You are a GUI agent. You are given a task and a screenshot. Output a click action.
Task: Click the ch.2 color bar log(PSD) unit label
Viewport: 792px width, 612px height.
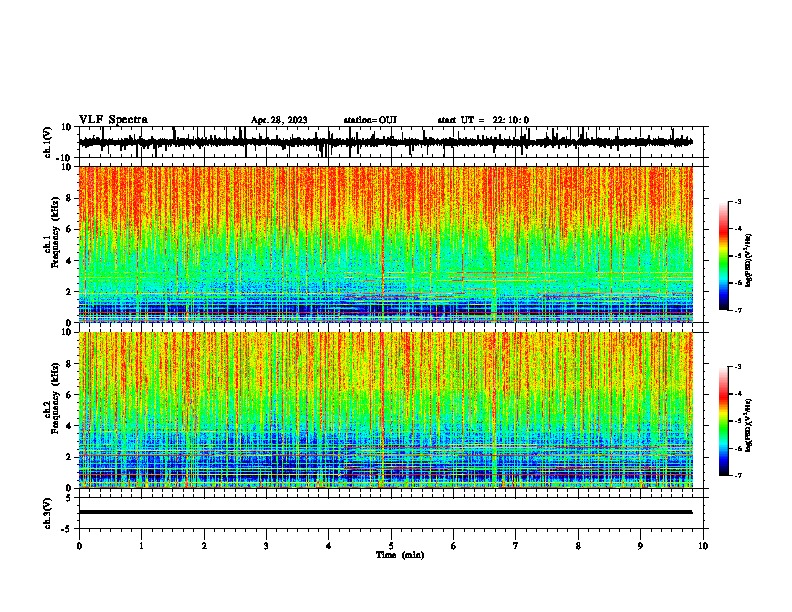tap(748, 425)
